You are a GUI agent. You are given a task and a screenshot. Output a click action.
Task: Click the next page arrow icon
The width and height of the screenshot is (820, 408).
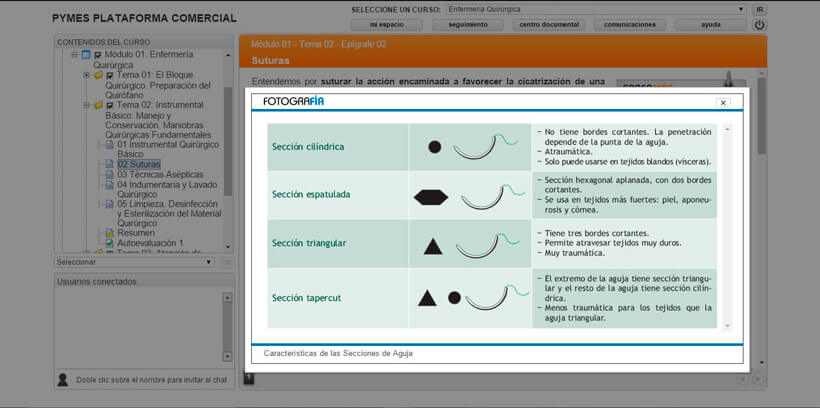tap(757, 380)
